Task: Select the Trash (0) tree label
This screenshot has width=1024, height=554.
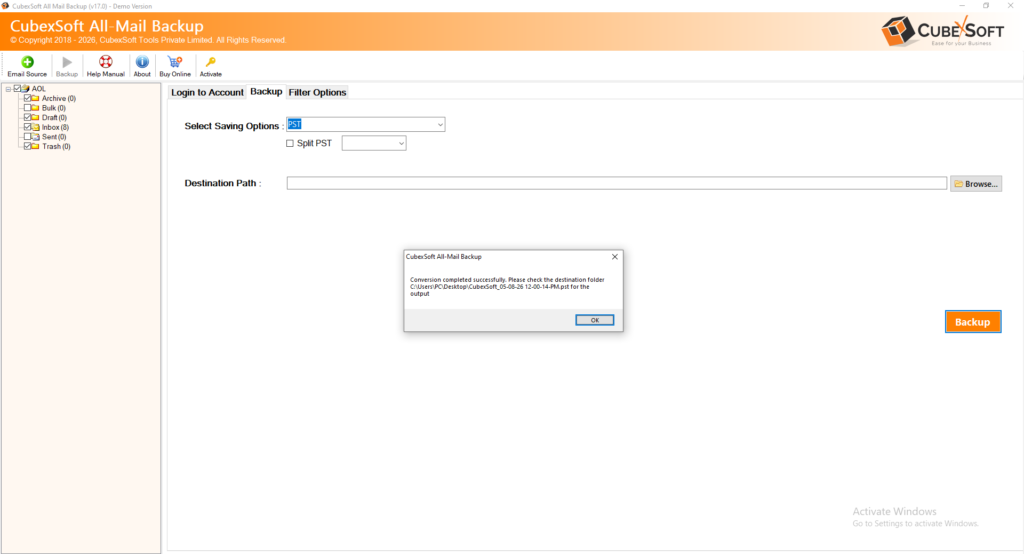Action: (56, 147)
